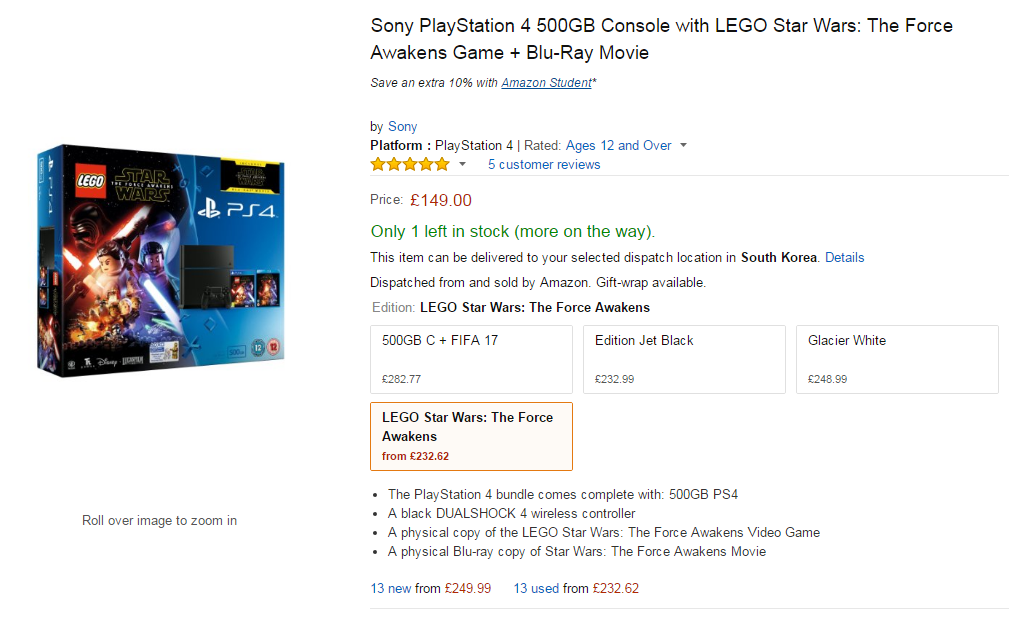Click the Roll over image to zoom text
This screenshot has width=1009, height=622.
159,520
